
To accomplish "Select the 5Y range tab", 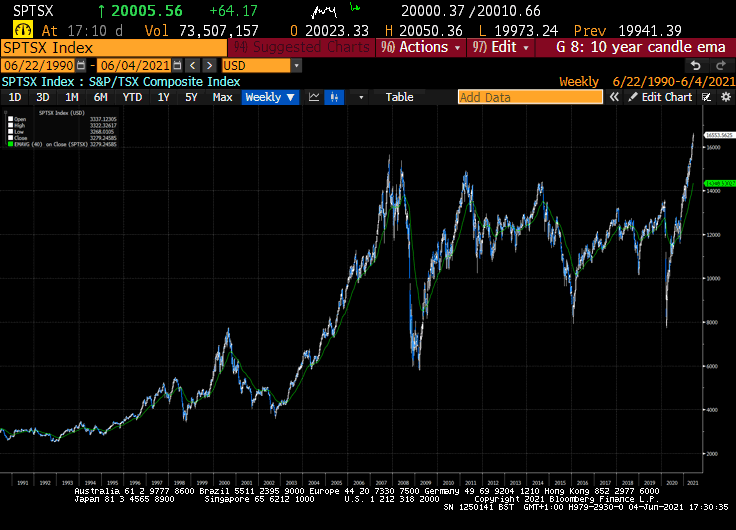I will 191,97.
